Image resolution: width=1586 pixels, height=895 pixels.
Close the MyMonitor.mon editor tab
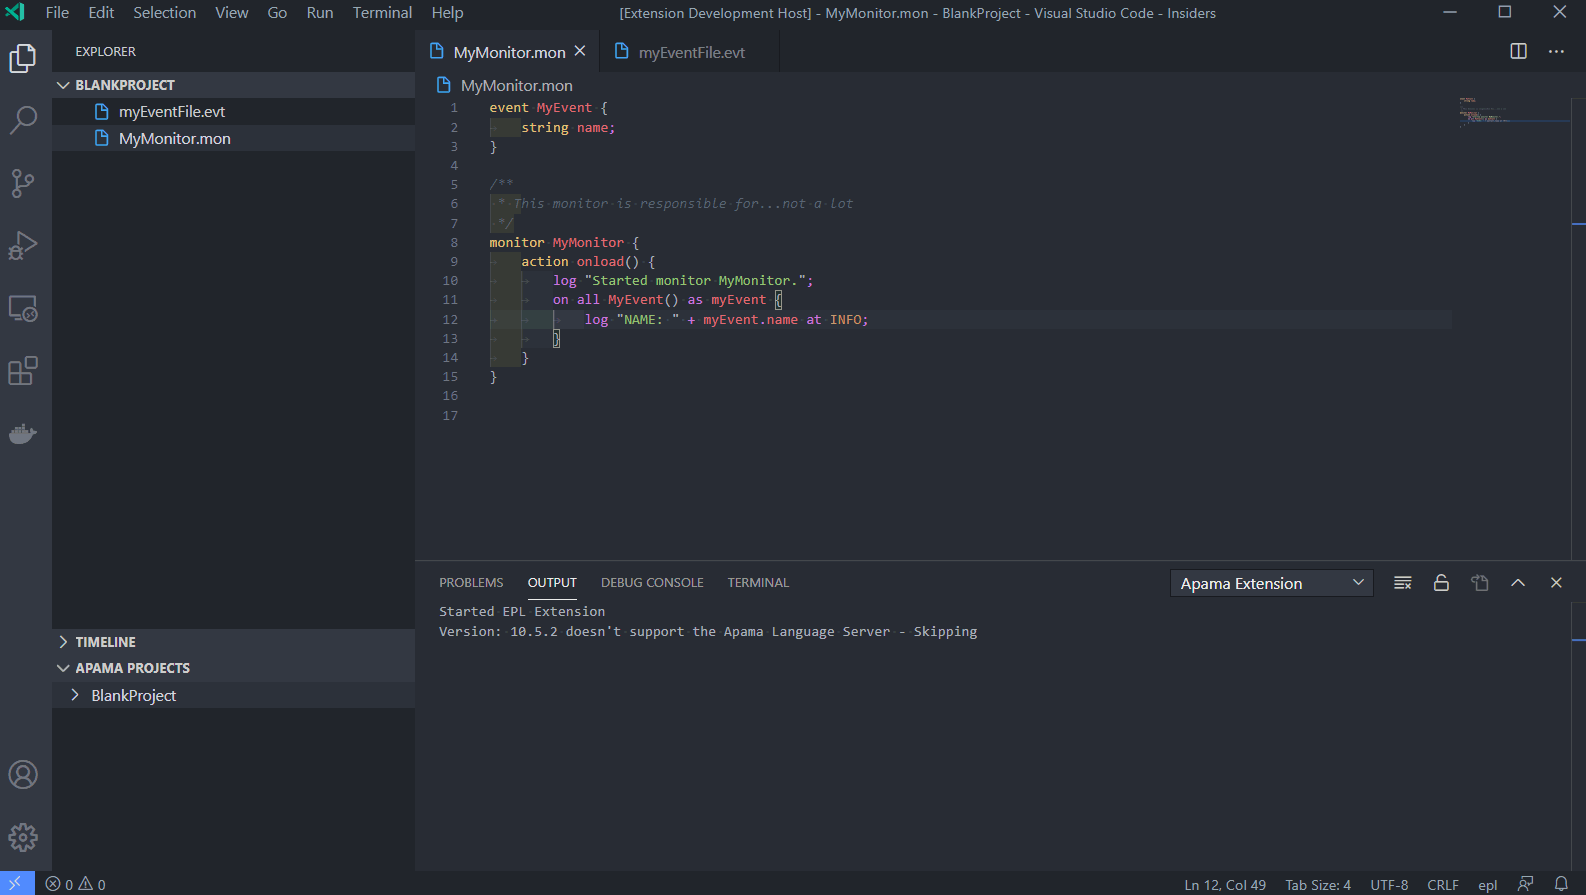click(580, 51)
